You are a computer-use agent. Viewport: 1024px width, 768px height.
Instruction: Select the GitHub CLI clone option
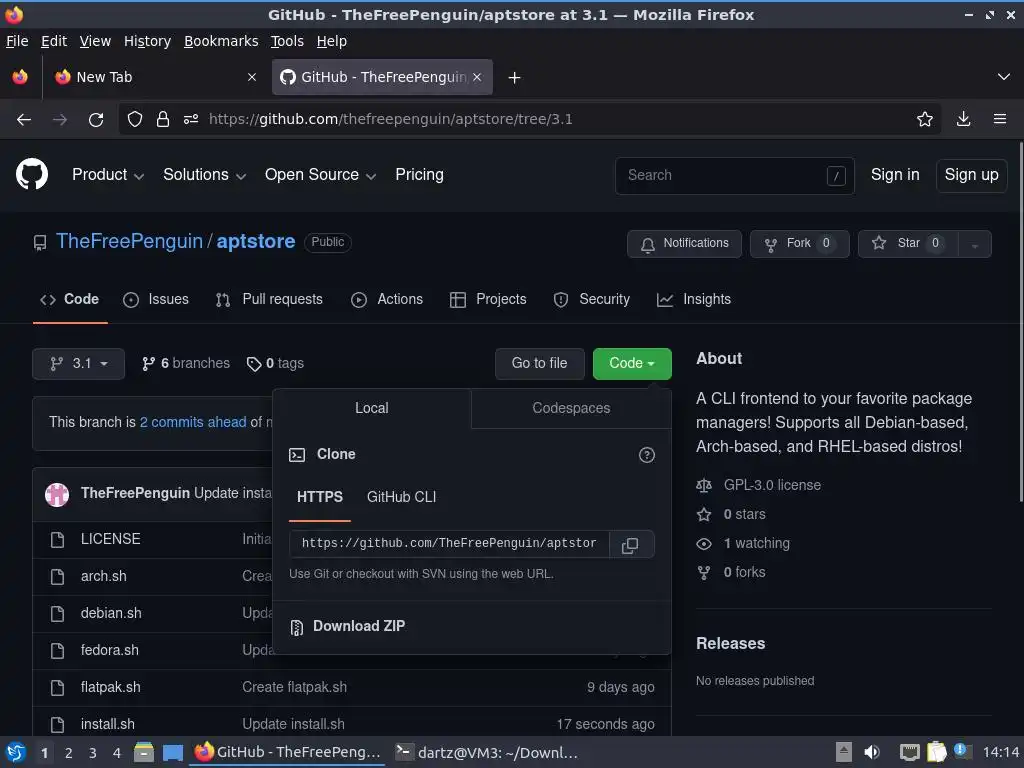(401, 498)
